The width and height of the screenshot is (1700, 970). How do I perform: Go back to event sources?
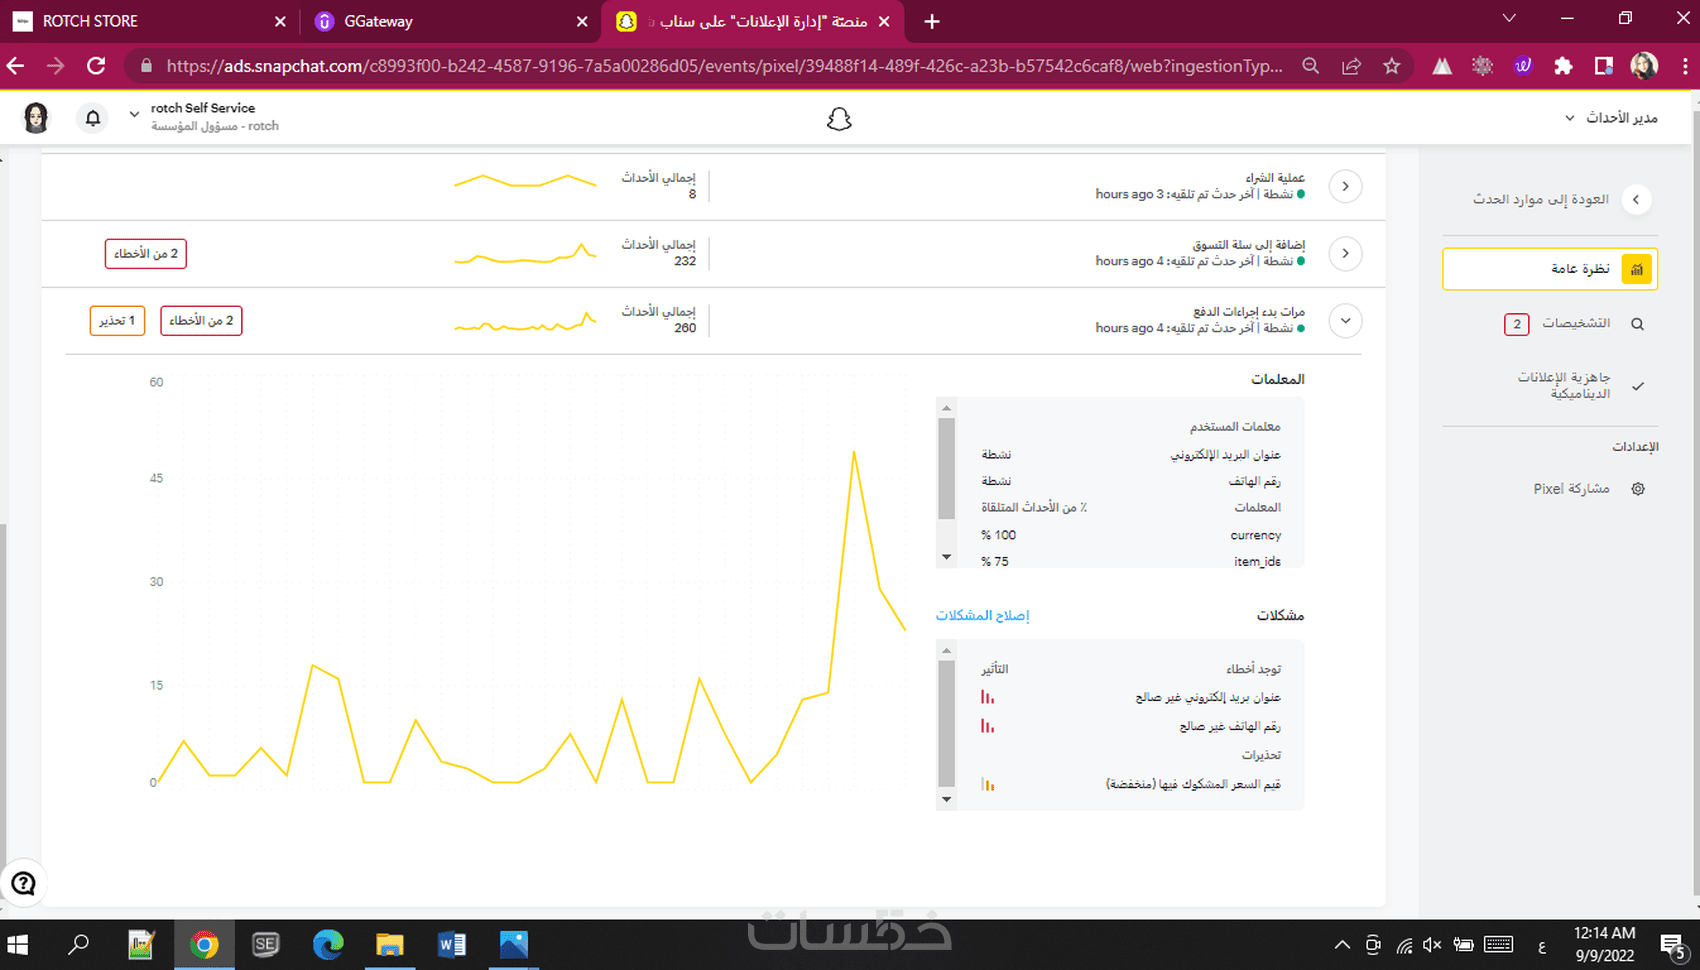[x=1562, y=199]
